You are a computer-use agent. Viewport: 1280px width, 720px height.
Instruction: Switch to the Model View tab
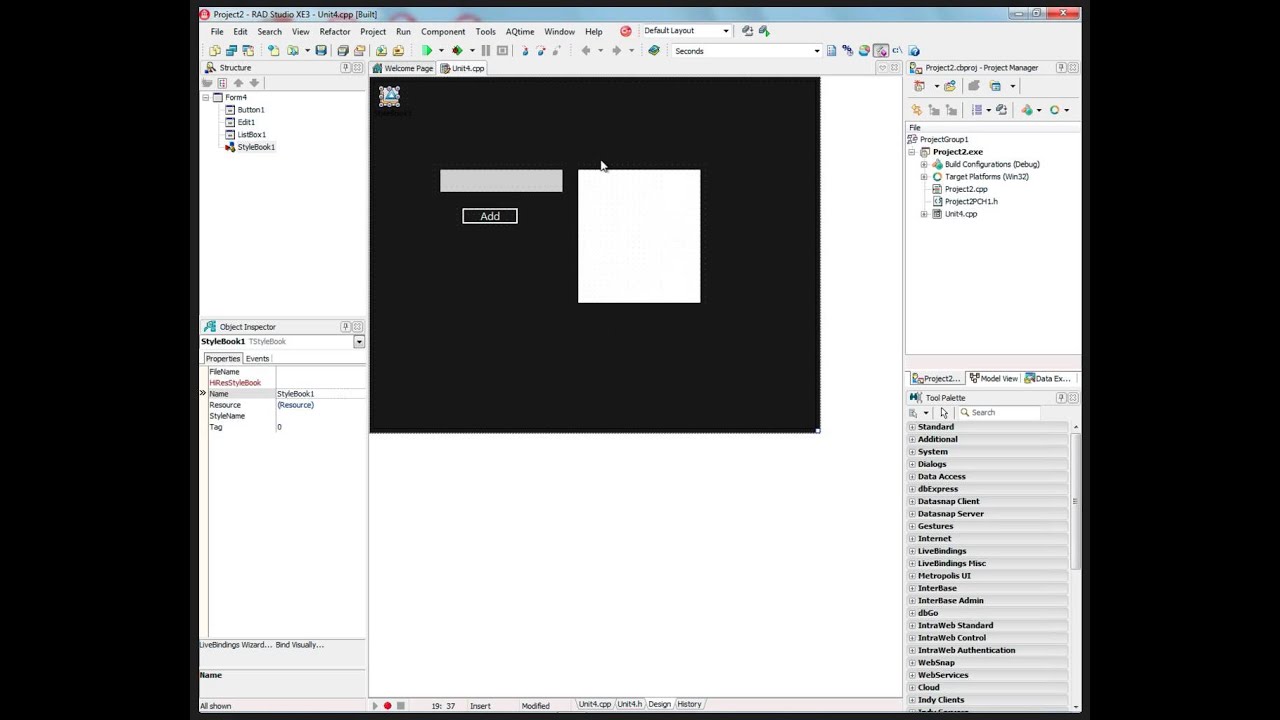(994, 378)
